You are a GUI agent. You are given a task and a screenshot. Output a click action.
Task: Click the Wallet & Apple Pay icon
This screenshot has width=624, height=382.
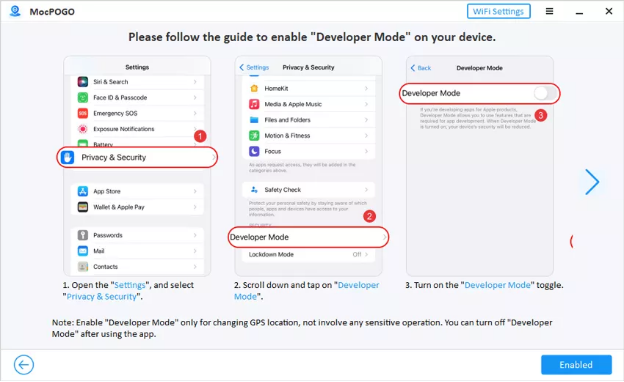point(82,207)
